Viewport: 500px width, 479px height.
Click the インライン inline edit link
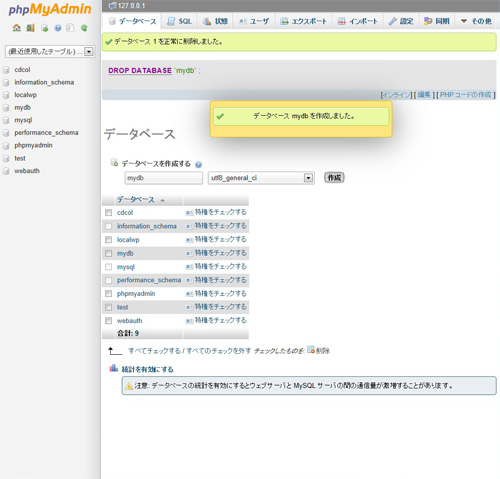tap(396, 95)
